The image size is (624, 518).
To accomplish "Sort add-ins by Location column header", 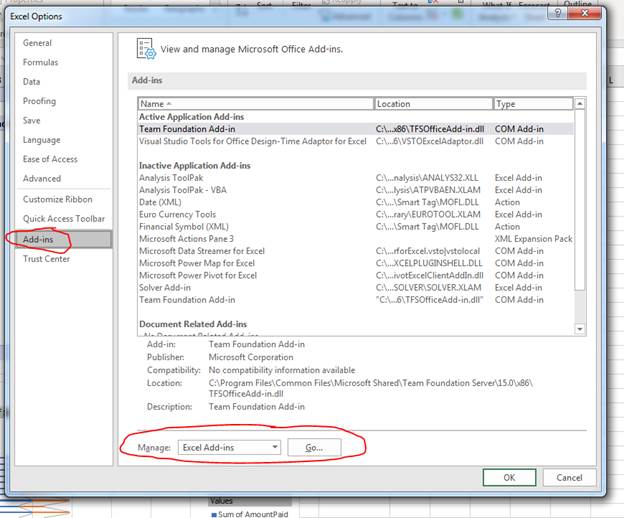I will point(433,104).
